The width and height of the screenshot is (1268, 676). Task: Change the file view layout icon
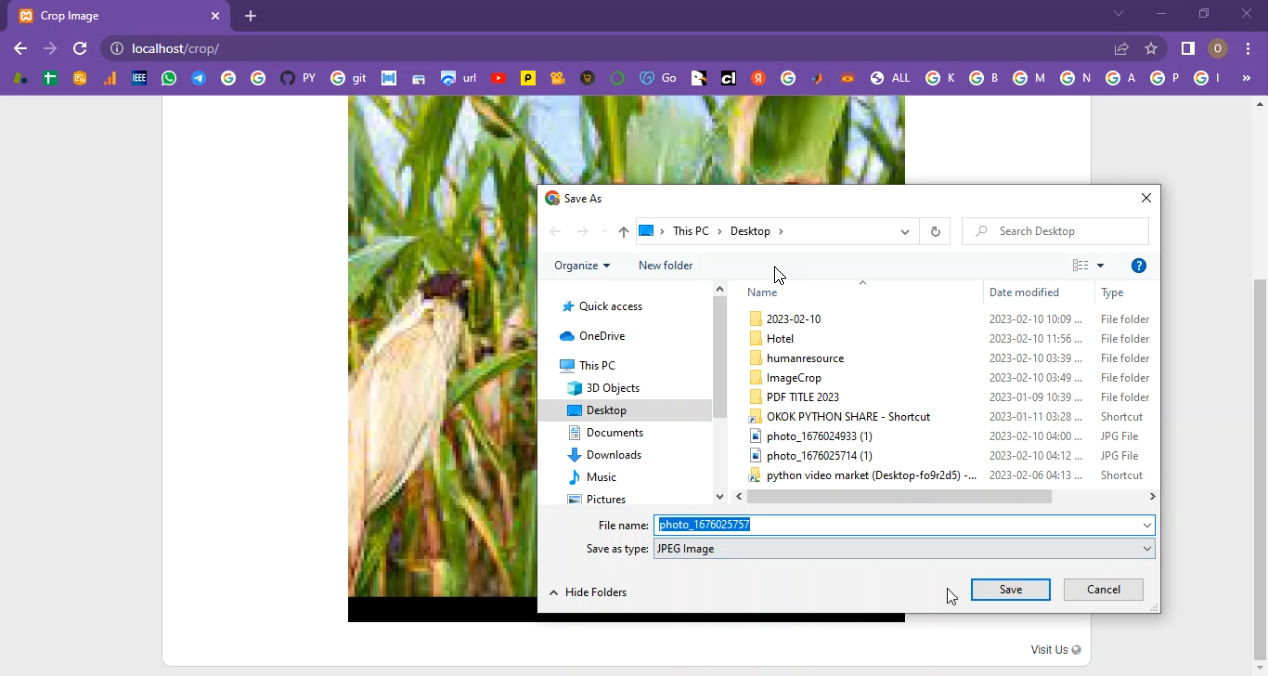1080,265
